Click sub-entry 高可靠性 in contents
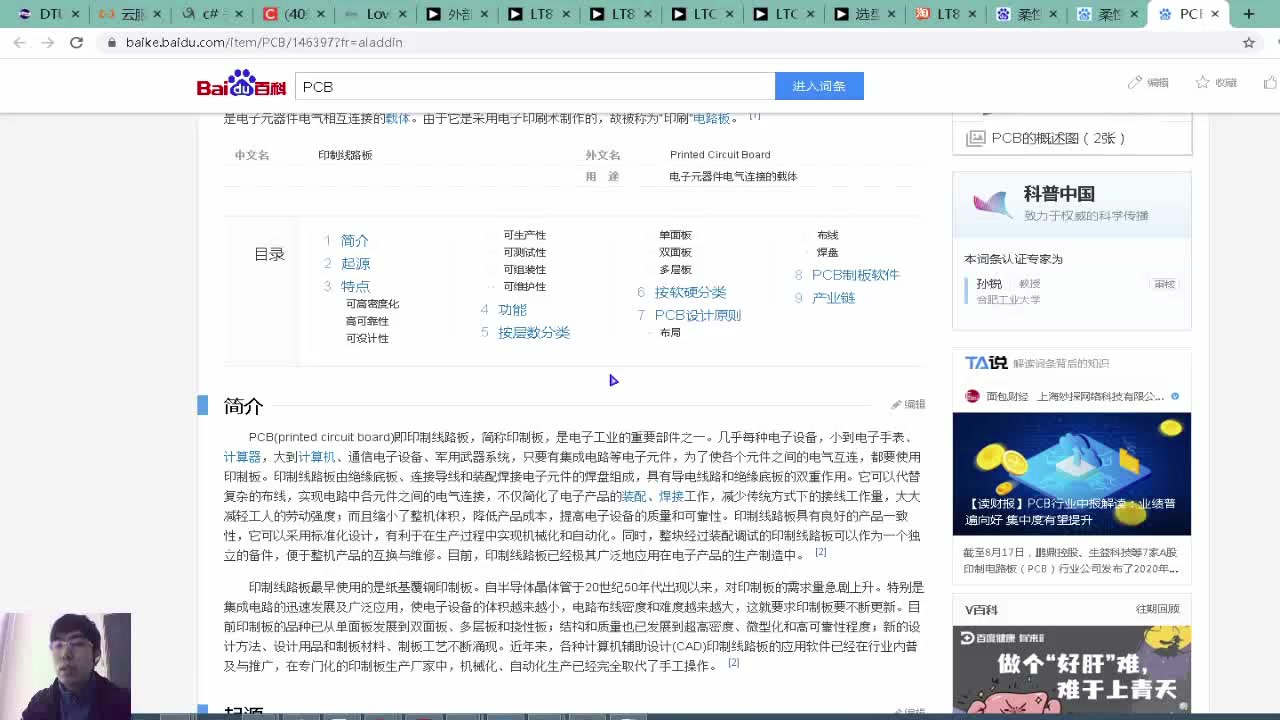The image size is (1280, 720). [367, 321]
